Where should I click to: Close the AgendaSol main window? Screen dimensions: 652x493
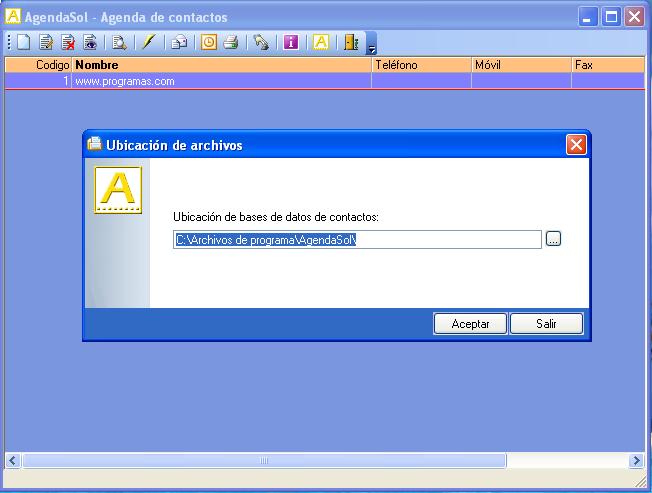tap(635, 17)
